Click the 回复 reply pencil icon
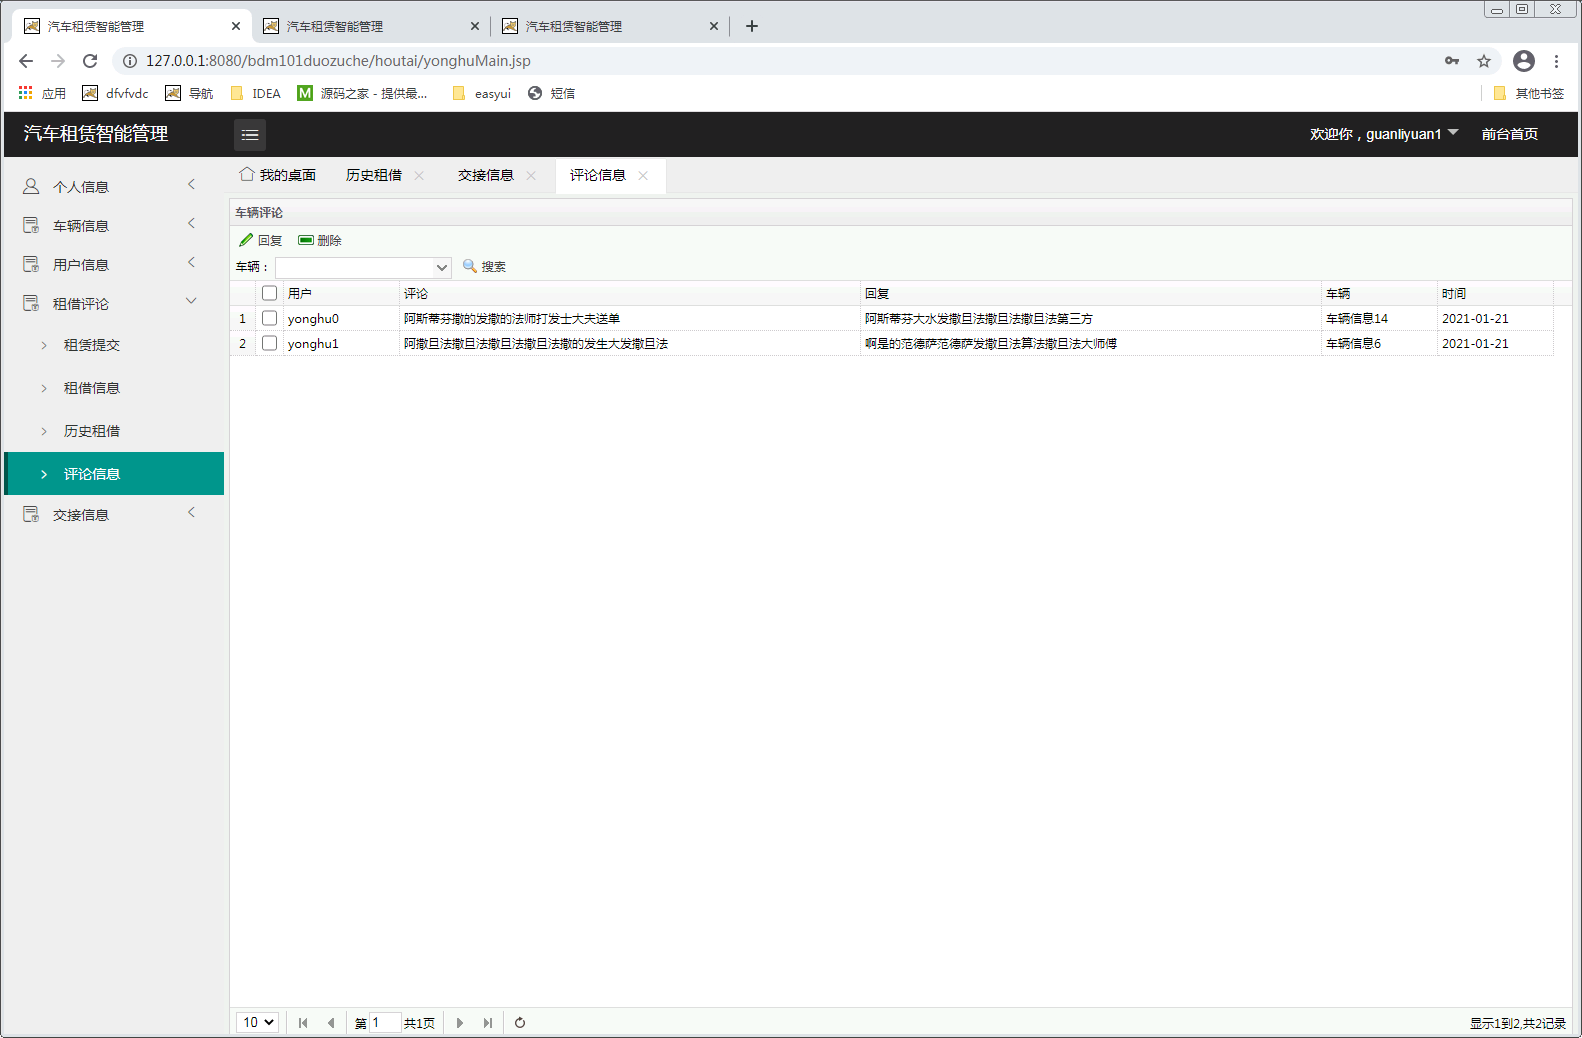This screenshot has height=1038, width=1582. (x=246, y=240)
